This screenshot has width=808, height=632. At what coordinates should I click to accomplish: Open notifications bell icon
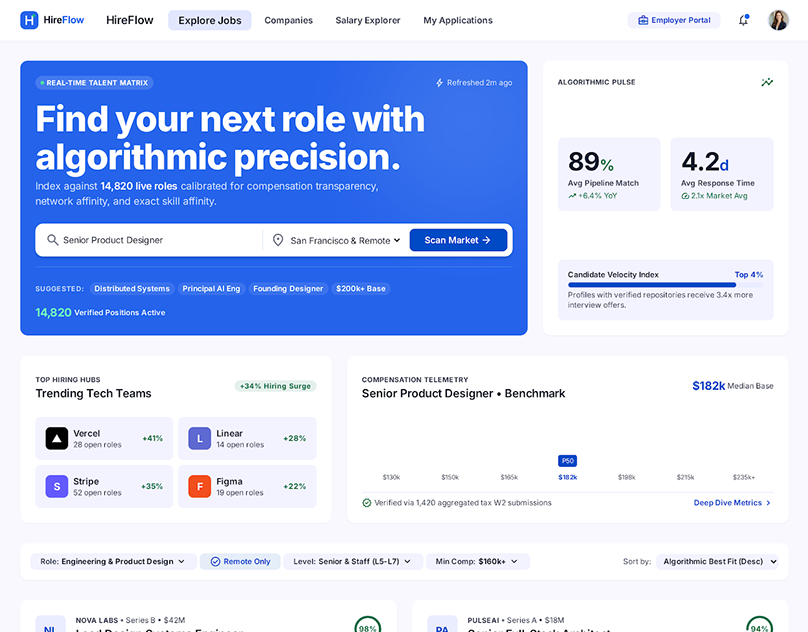pos(743,20)
